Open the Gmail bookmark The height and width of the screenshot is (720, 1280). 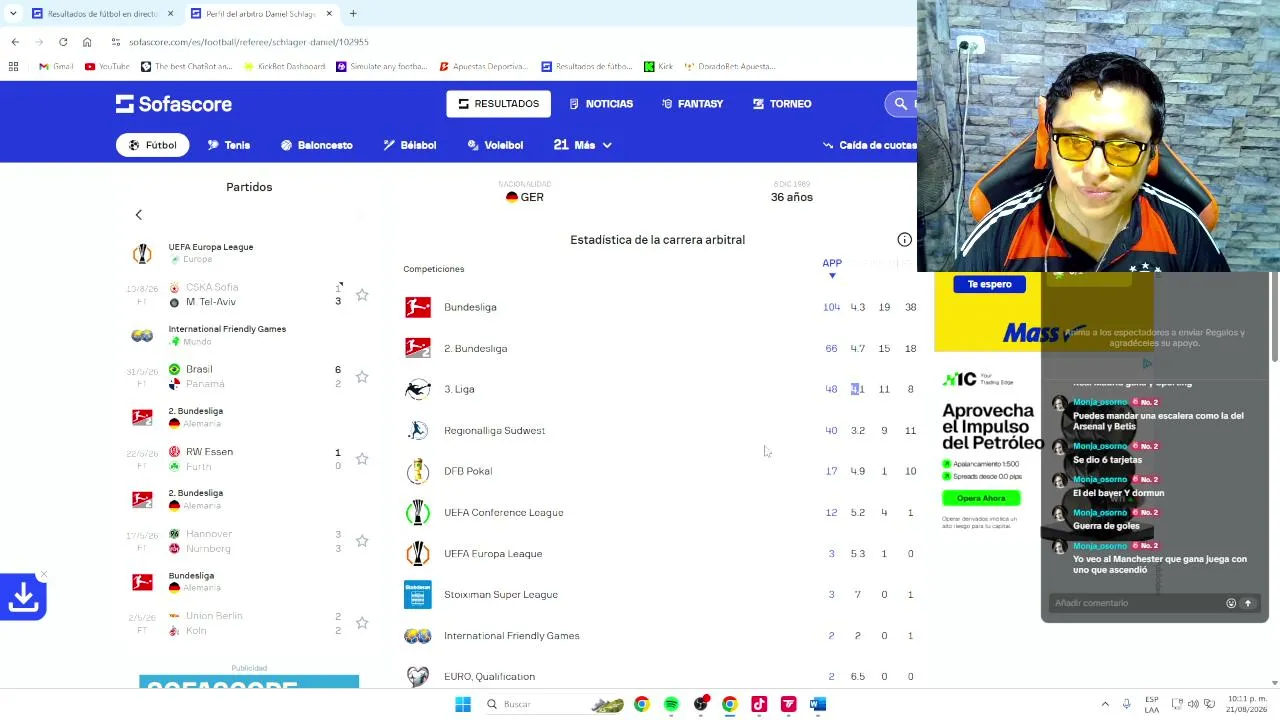(56, 67)
